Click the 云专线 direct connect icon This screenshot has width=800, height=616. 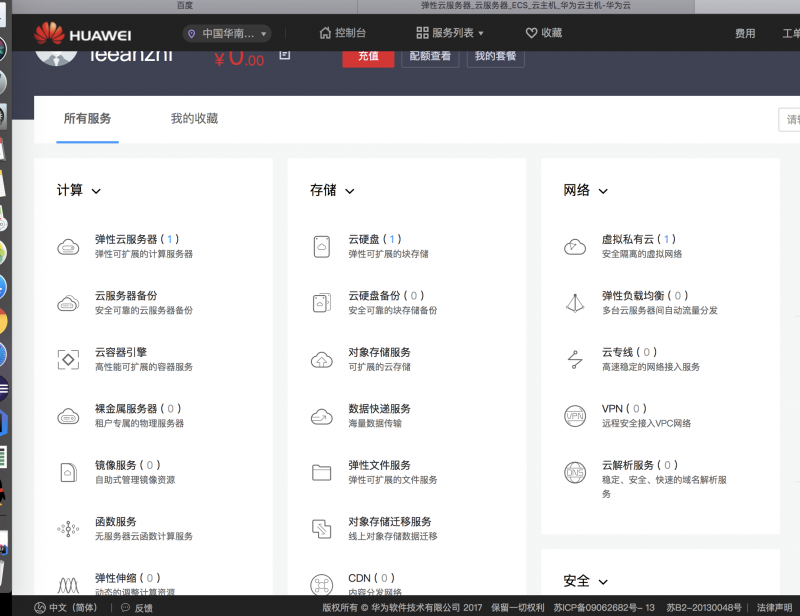coord(575,360)
